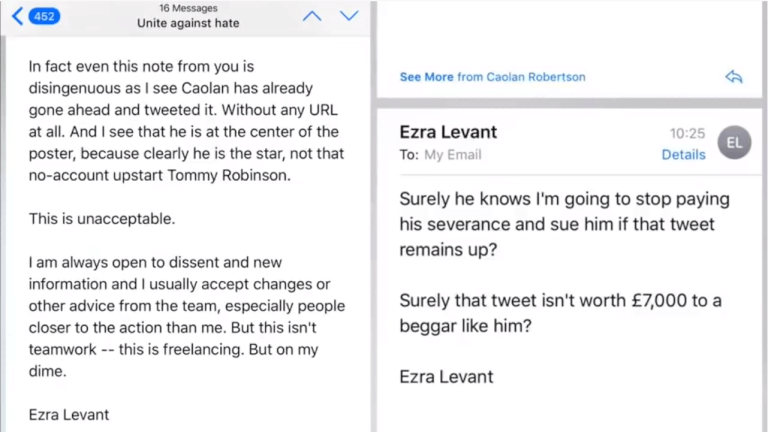768x432 pixels.
Task: Jump to next message with down arrow
Action: coord(349,16)
